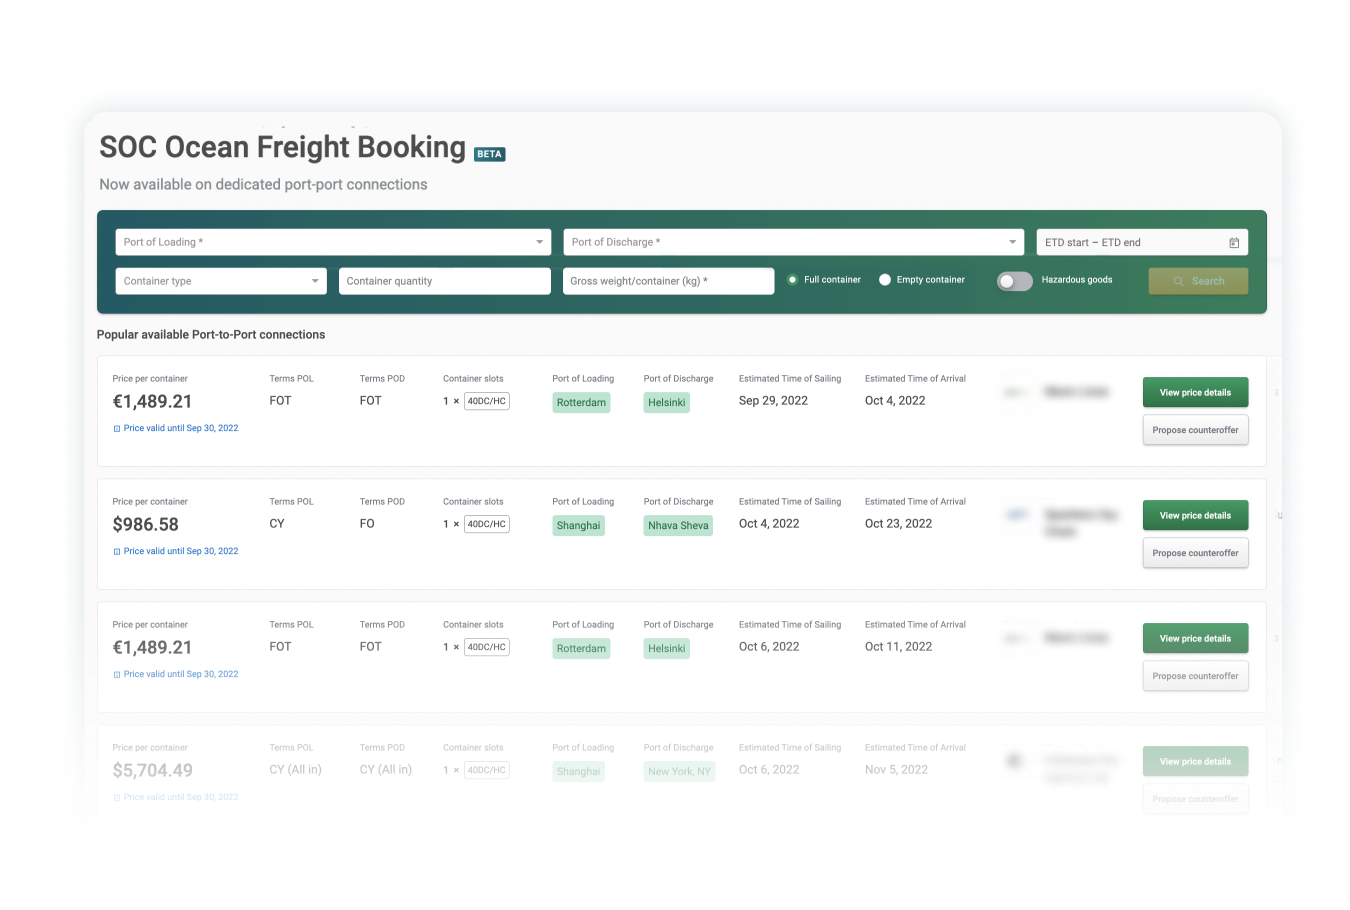Click the calendar icon beside Rotterdam Sep 29 price validity
This screenshot has width=1350, height=910.
point(117,428)
